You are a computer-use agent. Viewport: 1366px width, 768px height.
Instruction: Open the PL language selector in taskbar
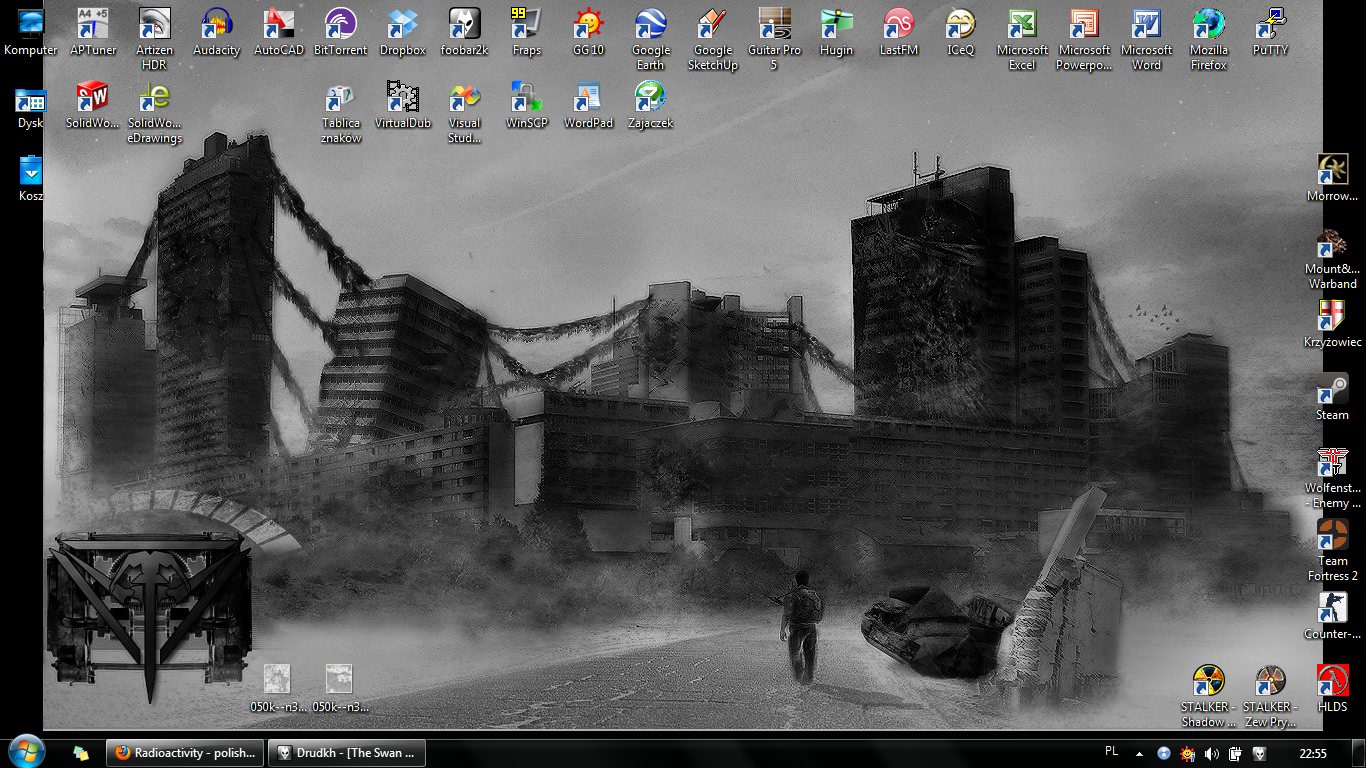click(1112, 752)
